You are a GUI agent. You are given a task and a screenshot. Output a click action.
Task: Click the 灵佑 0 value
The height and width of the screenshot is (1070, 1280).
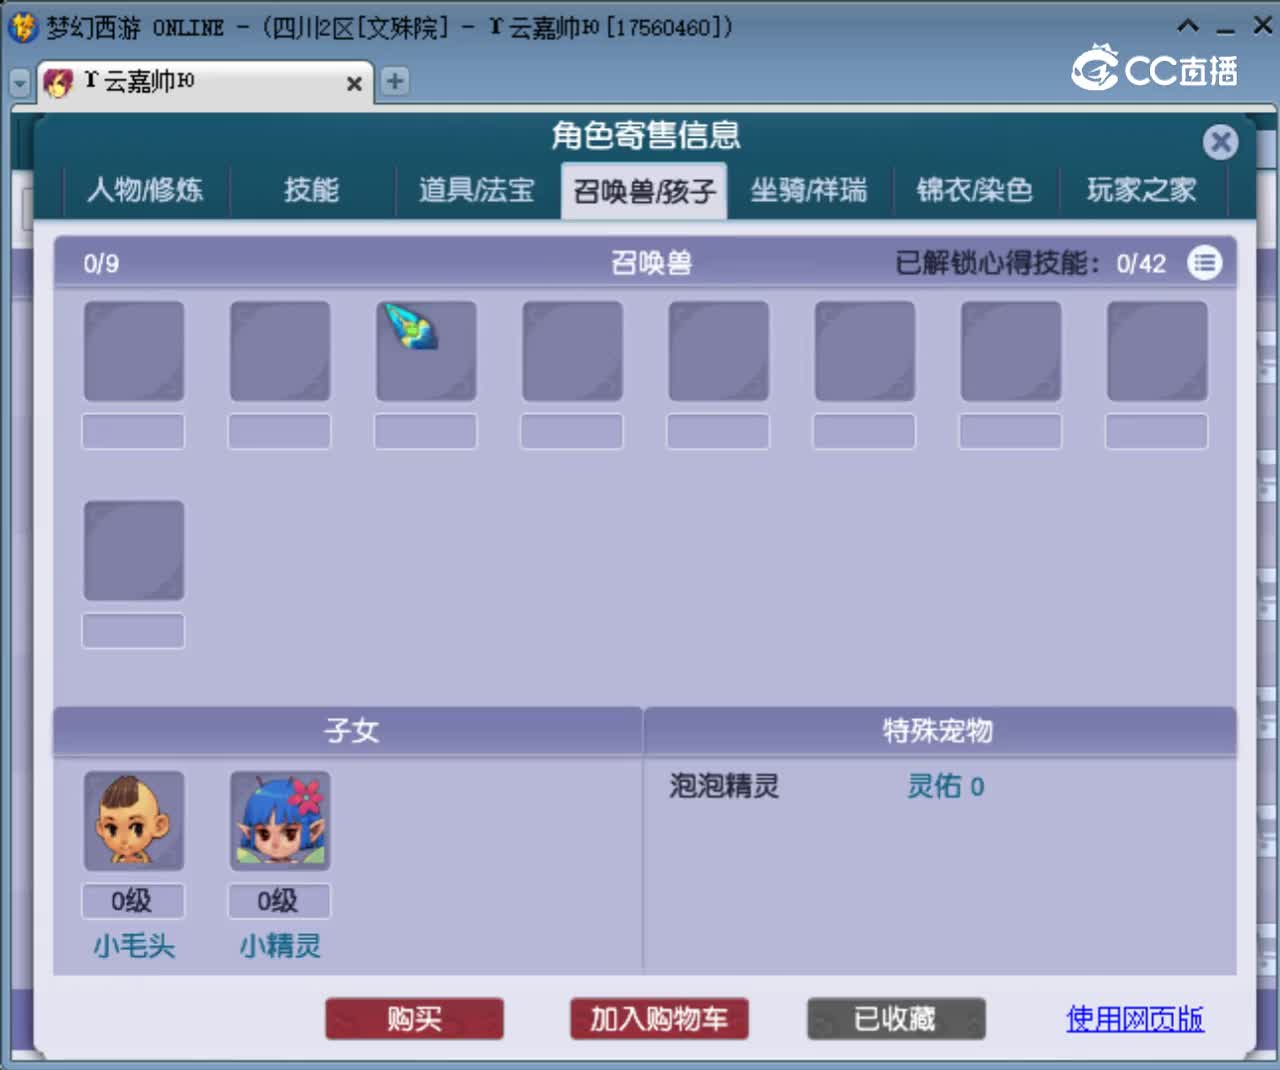pos(945,786)
